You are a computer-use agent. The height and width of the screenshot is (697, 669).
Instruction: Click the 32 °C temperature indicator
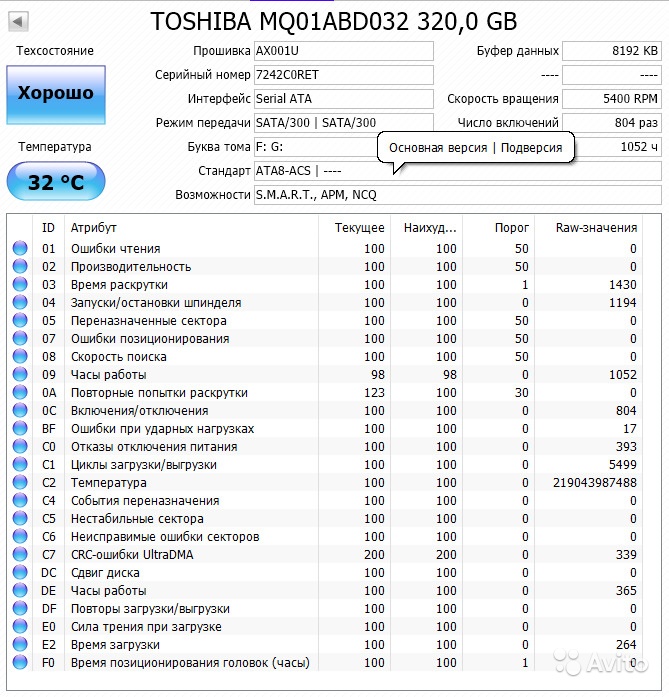click(56, 181)
